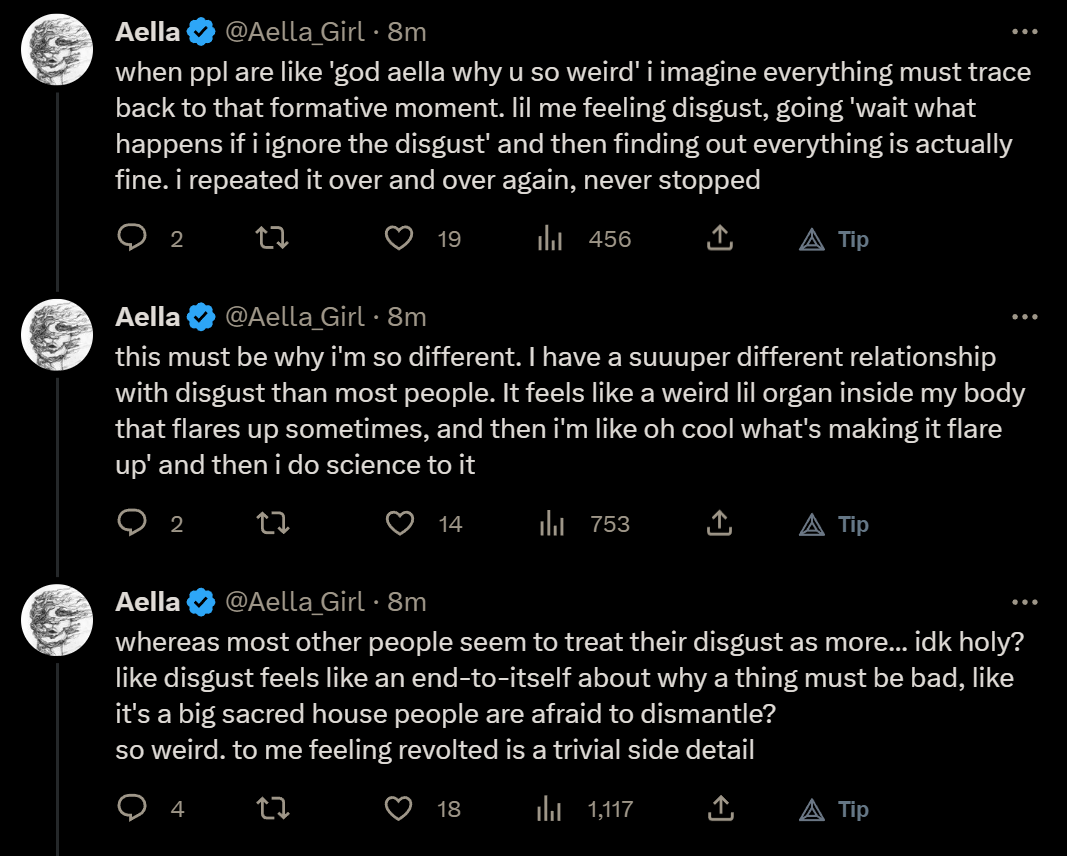Tip the author on the first tweet
This screenshot has width=1067, height=856.
[834, 240]
